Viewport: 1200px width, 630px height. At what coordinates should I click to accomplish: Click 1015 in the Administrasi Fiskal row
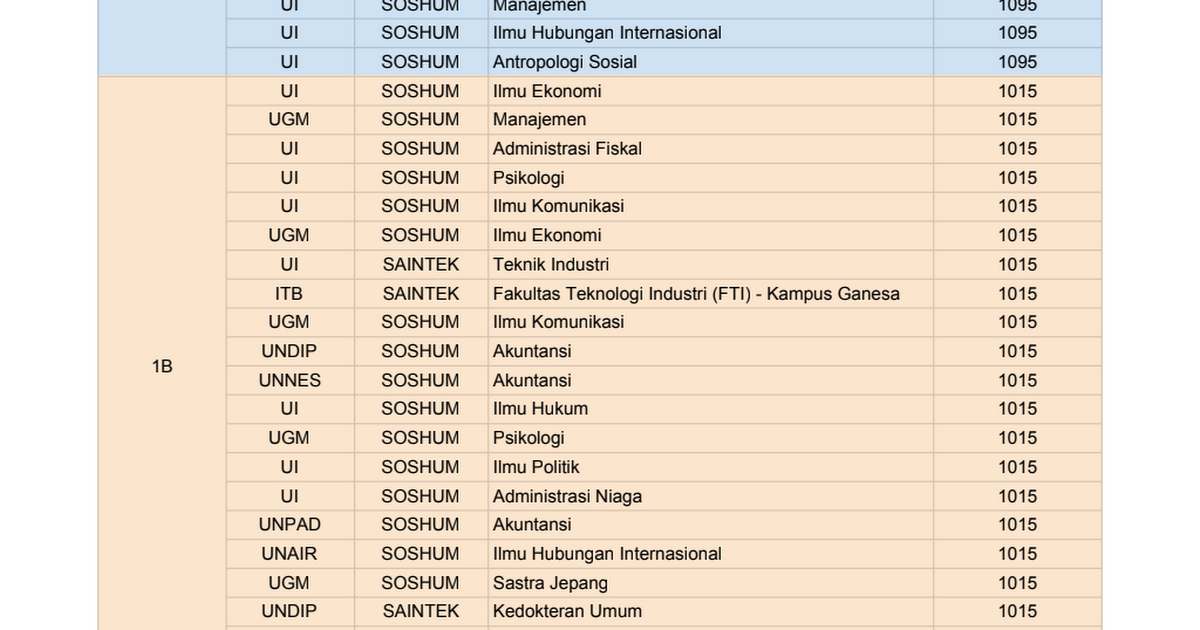1017,148
